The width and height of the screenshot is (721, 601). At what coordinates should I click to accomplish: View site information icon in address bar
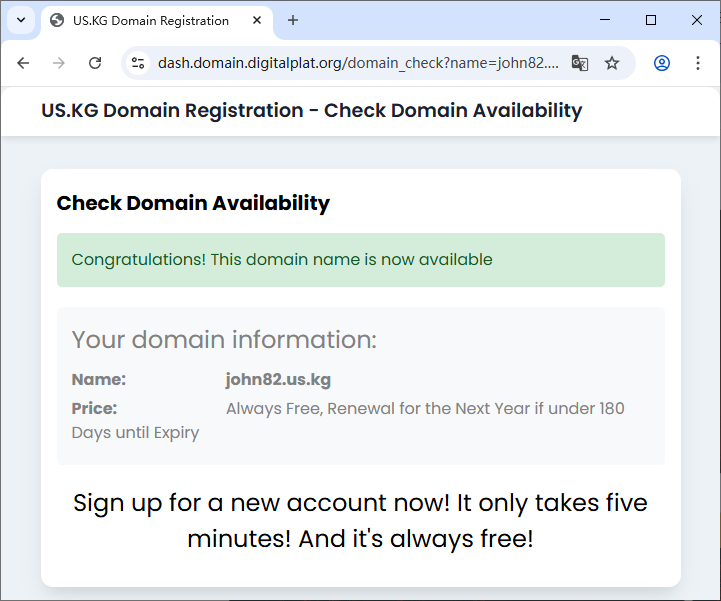pos(138,63)
